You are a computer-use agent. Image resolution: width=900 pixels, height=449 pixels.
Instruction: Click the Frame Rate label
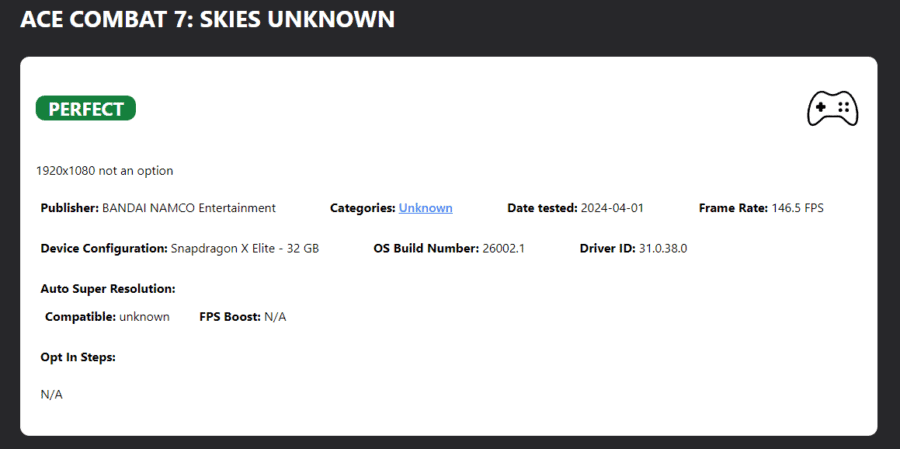733,208
